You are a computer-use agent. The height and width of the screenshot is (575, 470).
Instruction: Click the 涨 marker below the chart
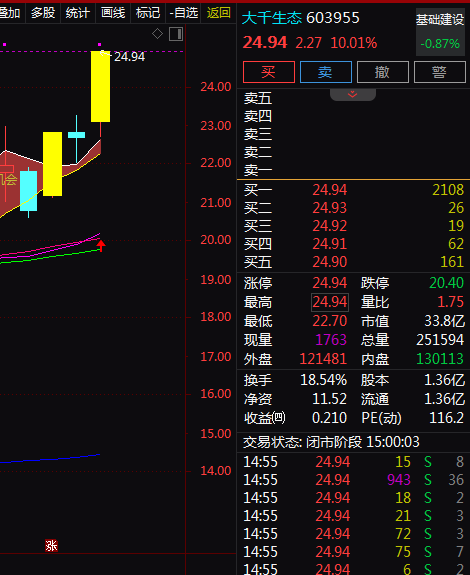51,546
